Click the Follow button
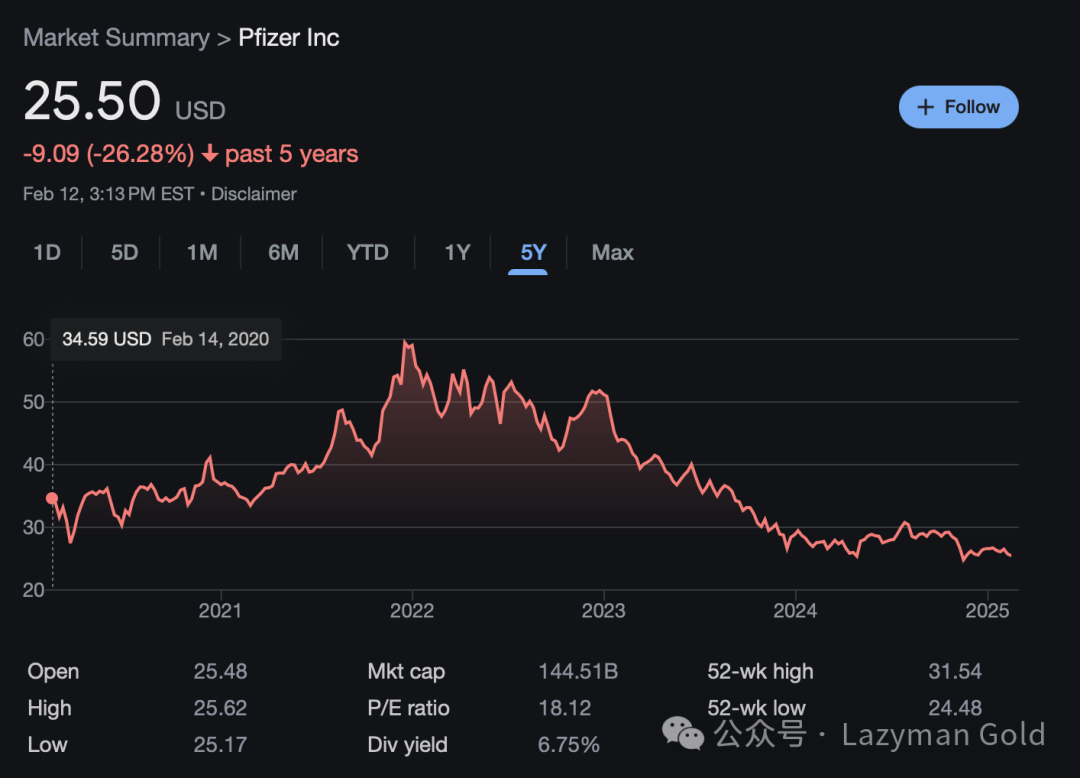Image resolution: width=1080 pixels, height=778 pixels. [x=958, y=107]
